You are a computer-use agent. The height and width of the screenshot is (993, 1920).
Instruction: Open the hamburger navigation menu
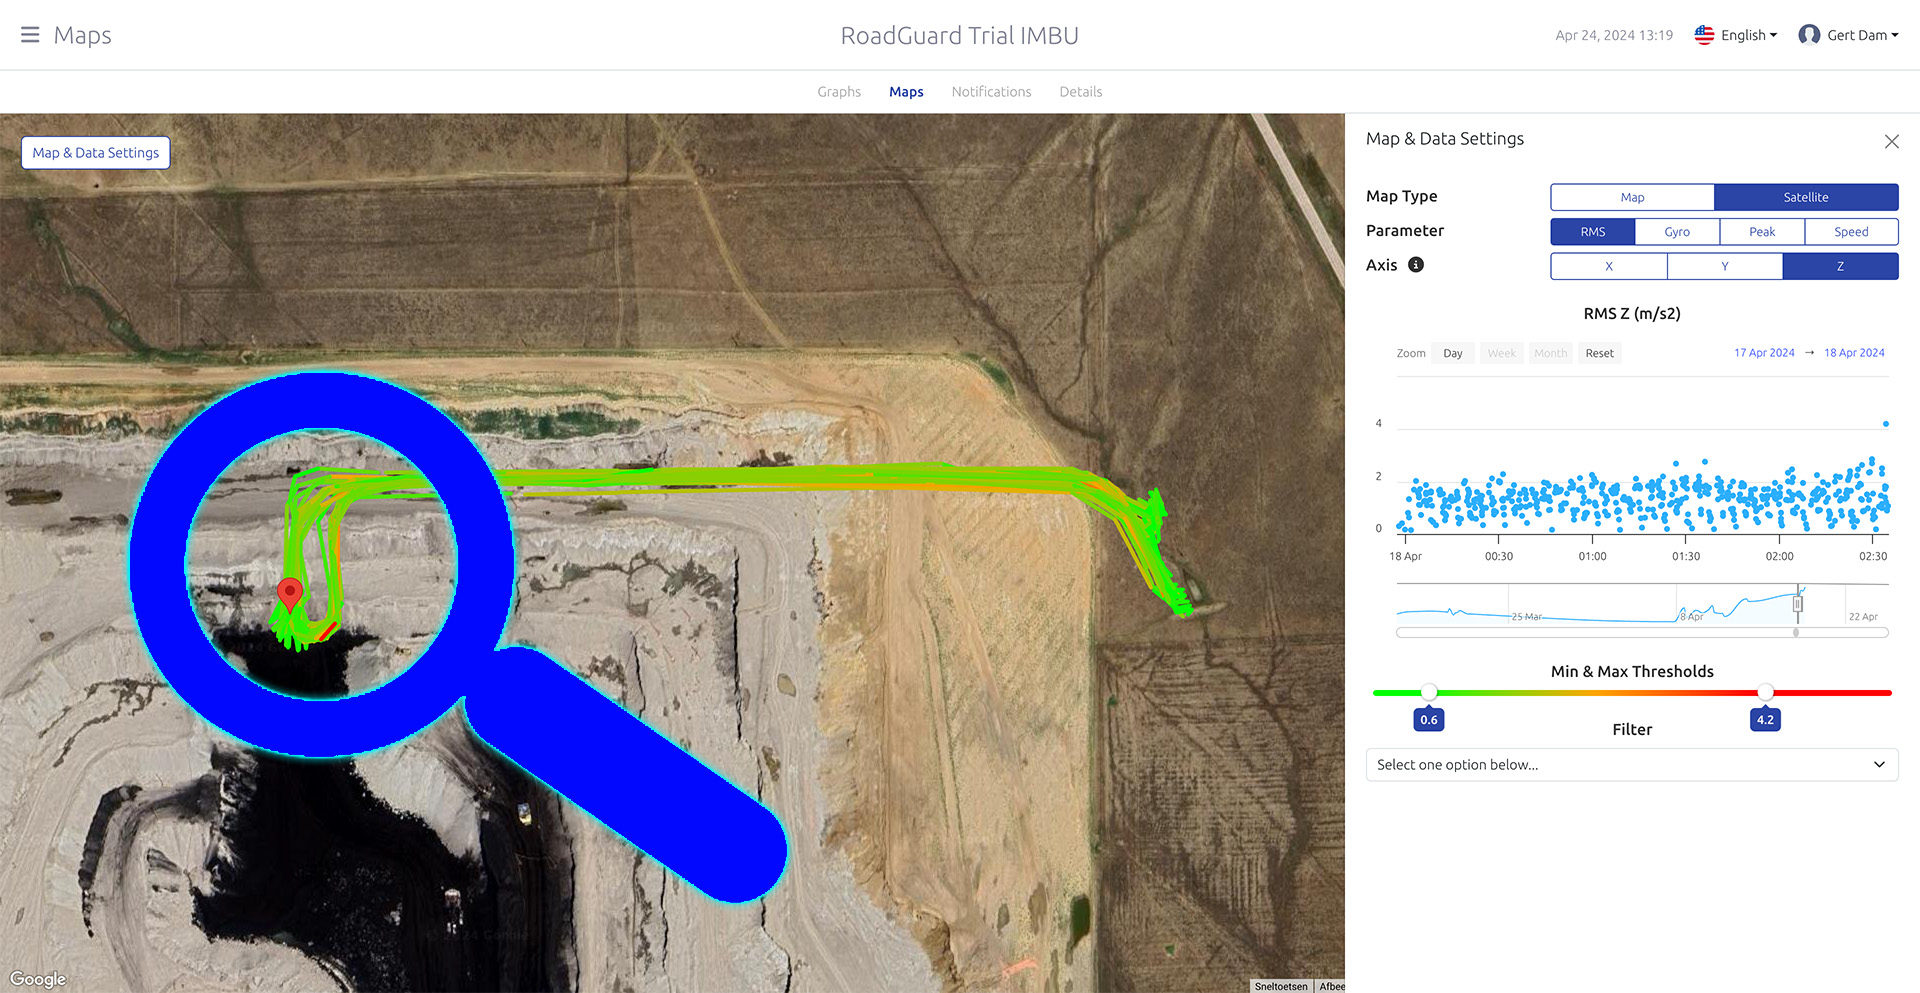(x=30, y=35)
